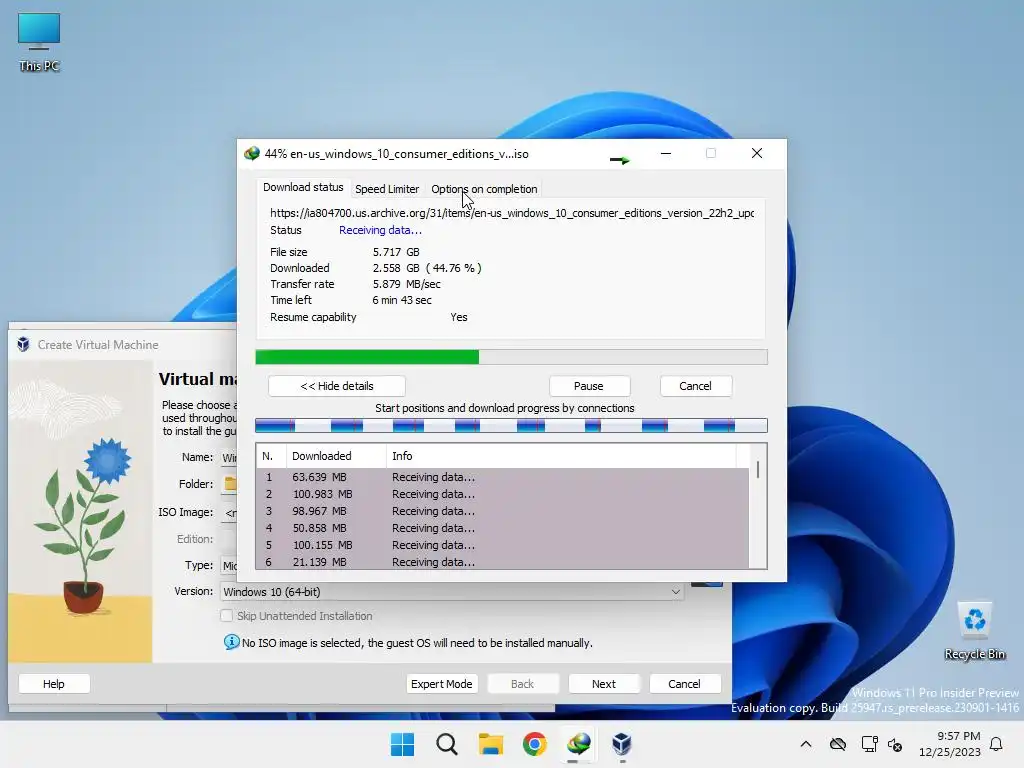Viewport: 1024px width, 768px height.
Task: Open File Explorer from the taskbar
Action: click(490, 744)
